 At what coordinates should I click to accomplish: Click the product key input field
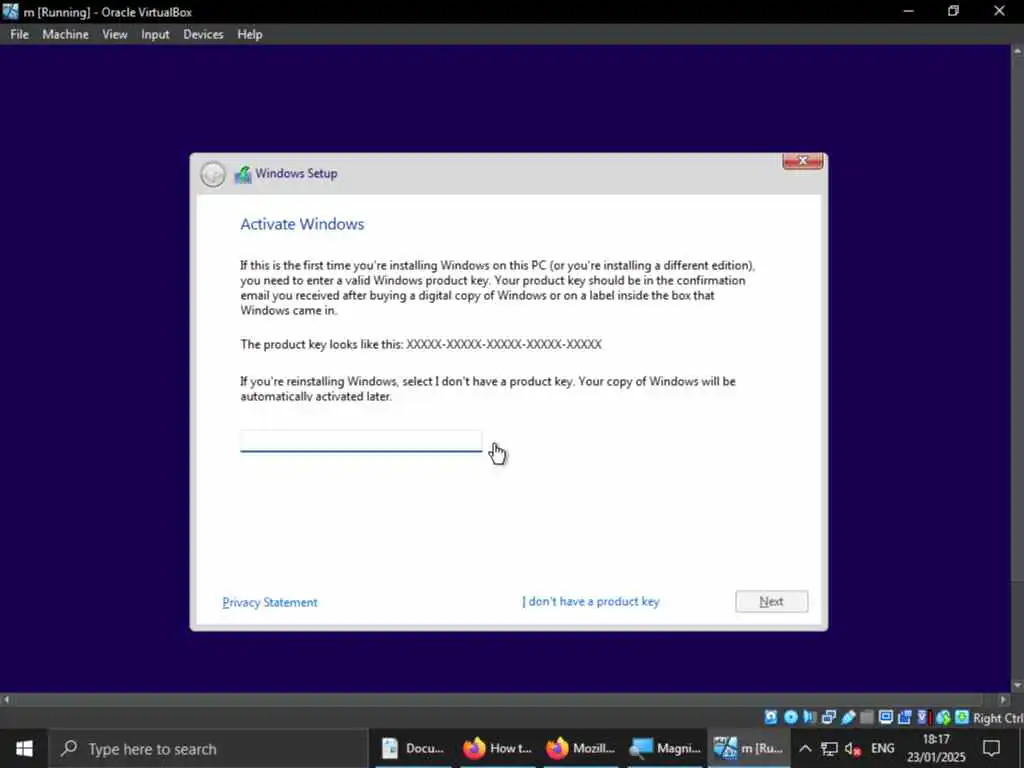(361, 441)
